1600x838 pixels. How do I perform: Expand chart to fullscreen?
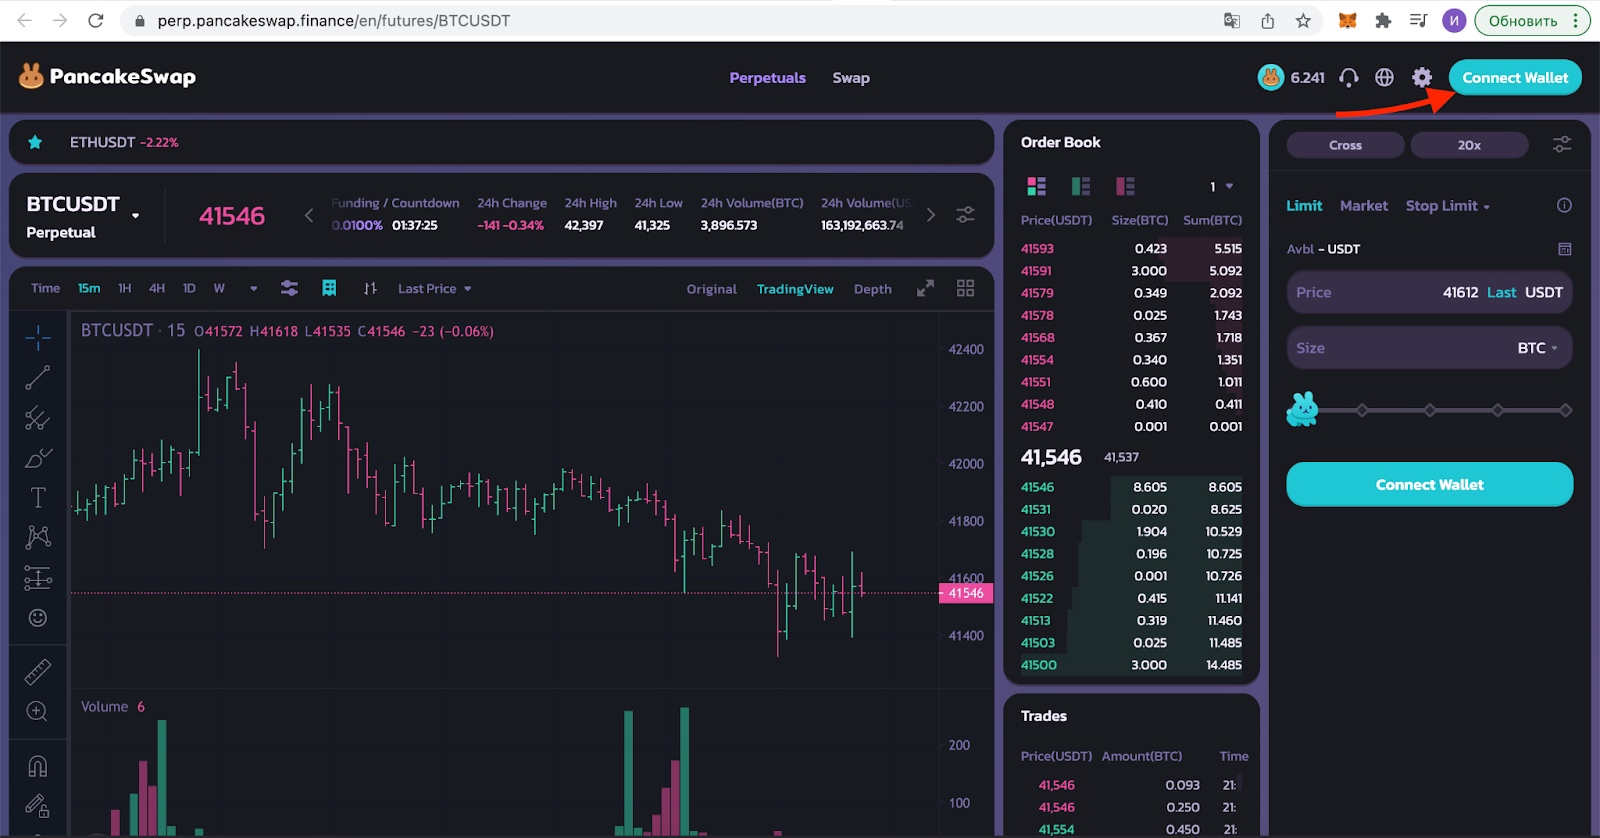click(x=926, y=288)
